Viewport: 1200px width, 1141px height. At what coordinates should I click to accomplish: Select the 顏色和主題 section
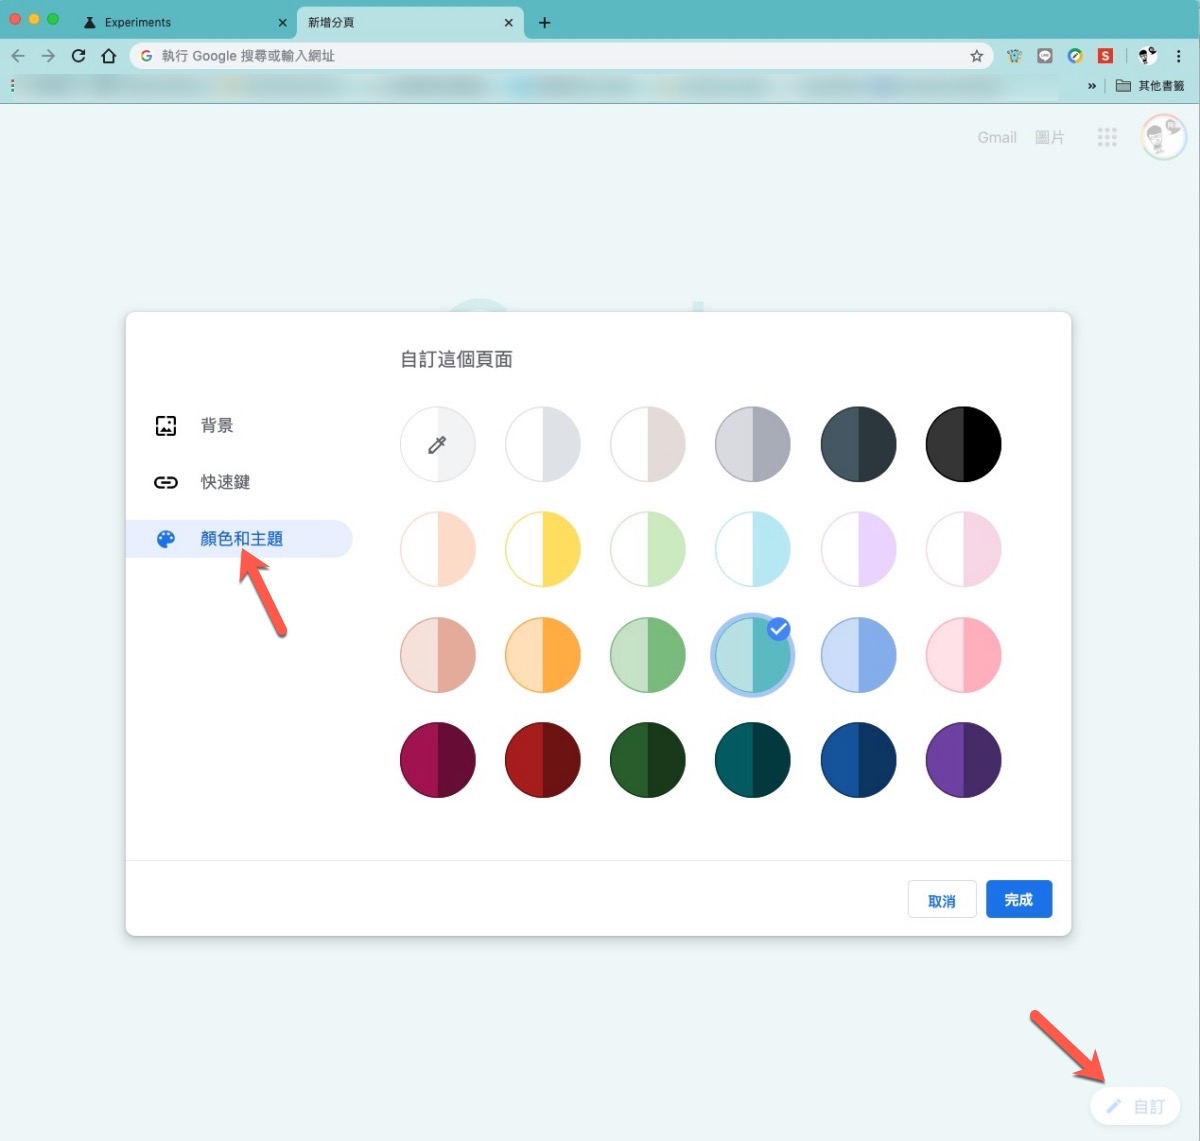239,539
